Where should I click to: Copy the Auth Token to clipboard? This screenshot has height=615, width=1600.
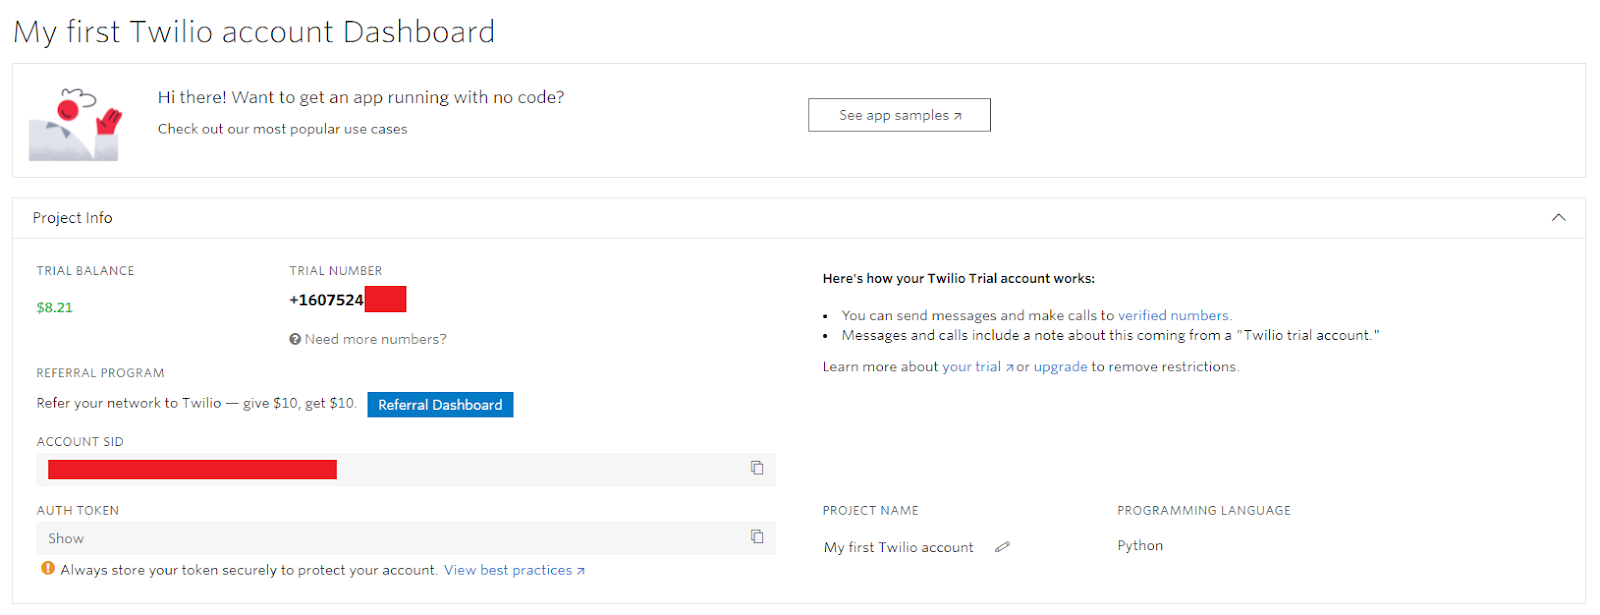tap(757, 537)
